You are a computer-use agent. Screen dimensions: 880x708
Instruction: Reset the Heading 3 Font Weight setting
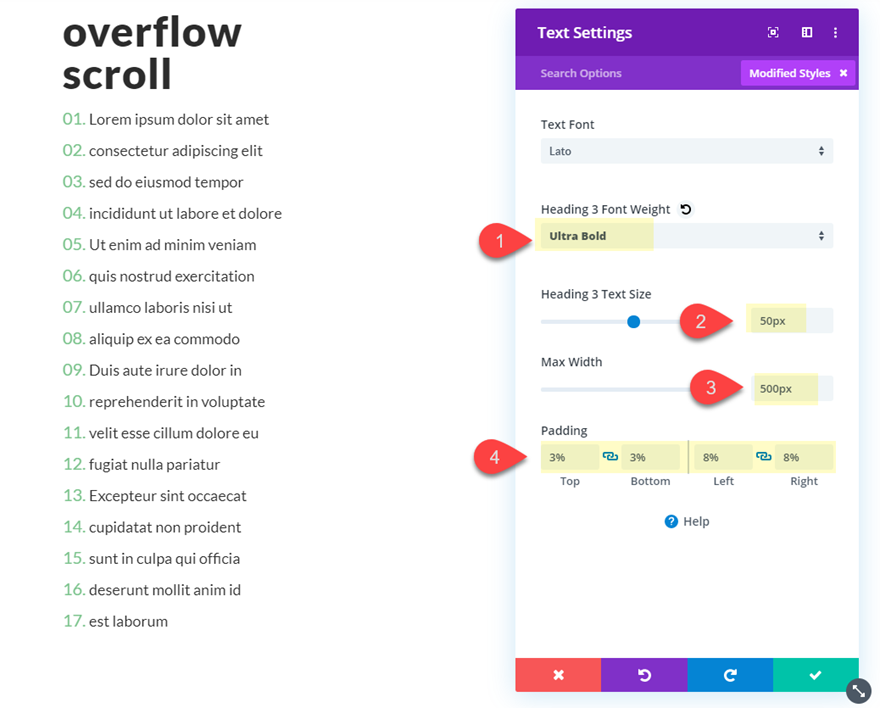point(686,209)
